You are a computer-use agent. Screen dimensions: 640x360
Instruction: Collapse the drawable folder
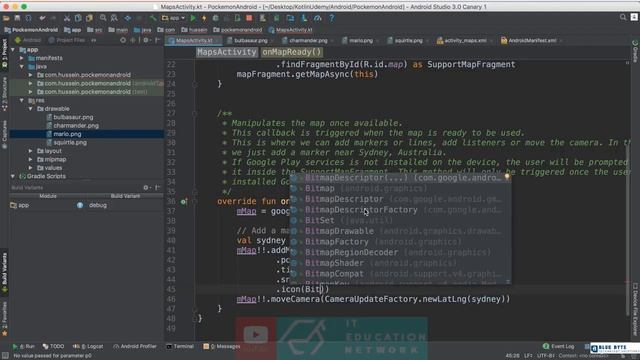(30, 109)
